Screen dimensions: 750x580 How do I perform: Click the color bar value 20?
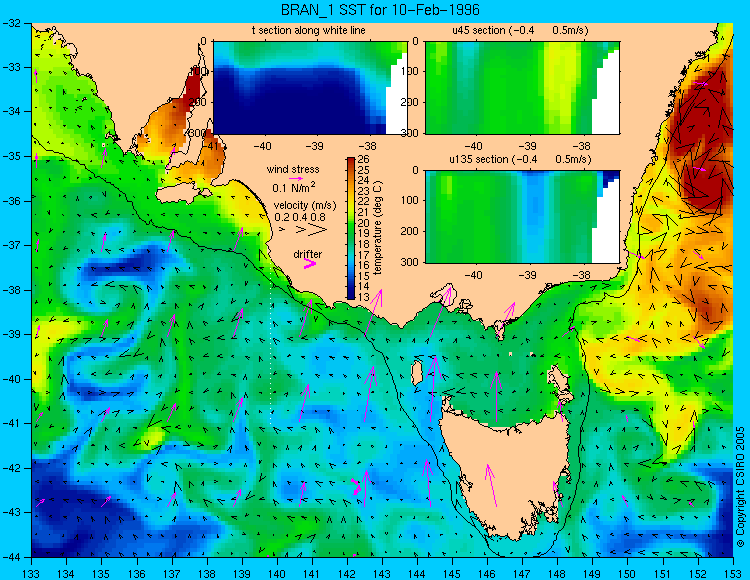(363, 223)
